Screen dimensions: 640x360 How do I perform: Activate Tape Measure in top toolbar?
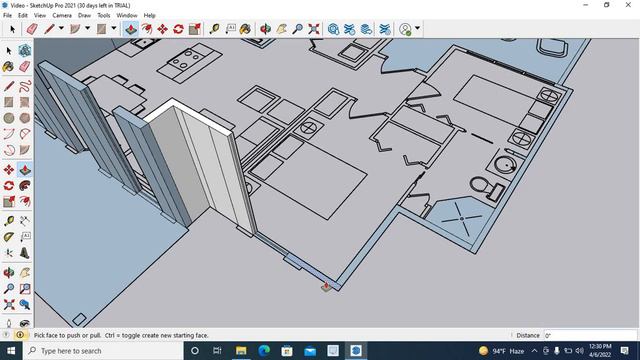pyautogui.click(x=215, y=29)
